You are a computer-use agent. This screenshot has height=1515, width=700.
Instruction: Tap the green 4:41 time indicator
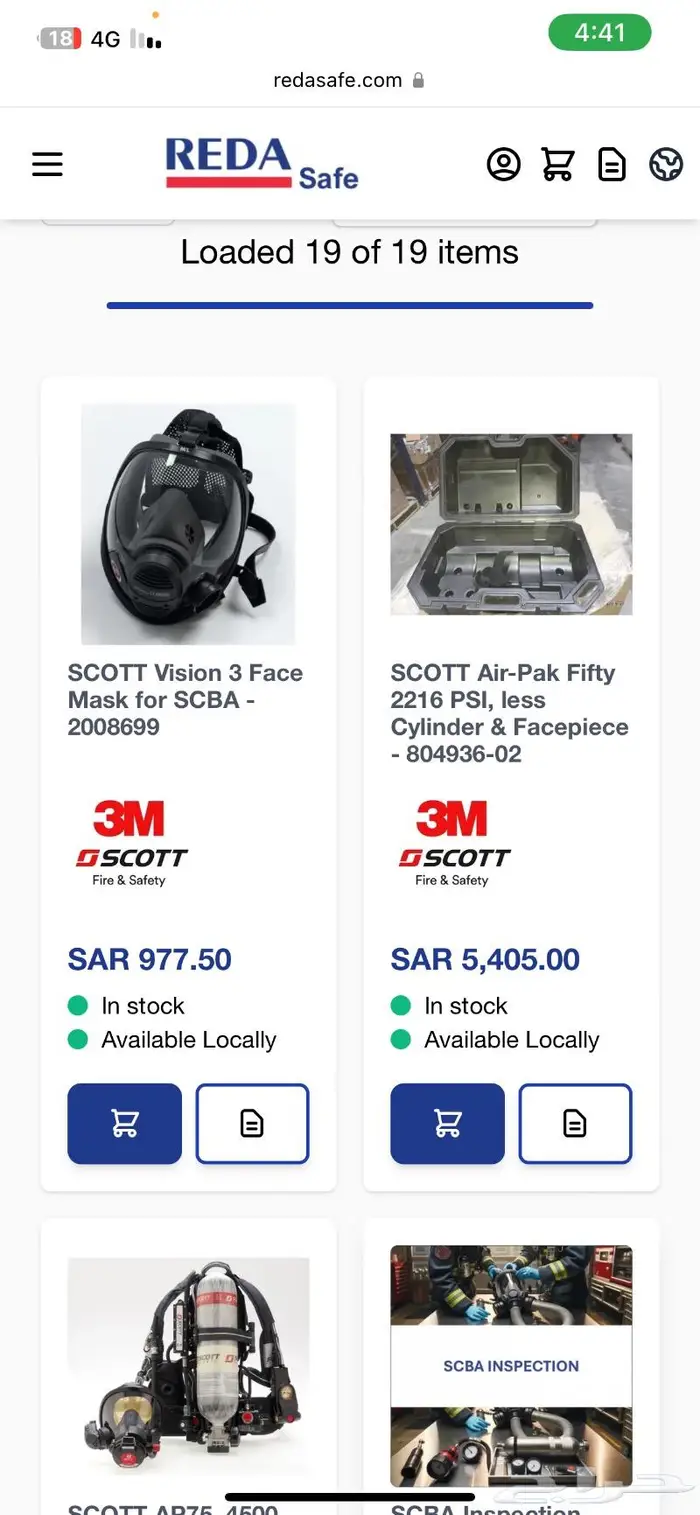click(599, 33)
